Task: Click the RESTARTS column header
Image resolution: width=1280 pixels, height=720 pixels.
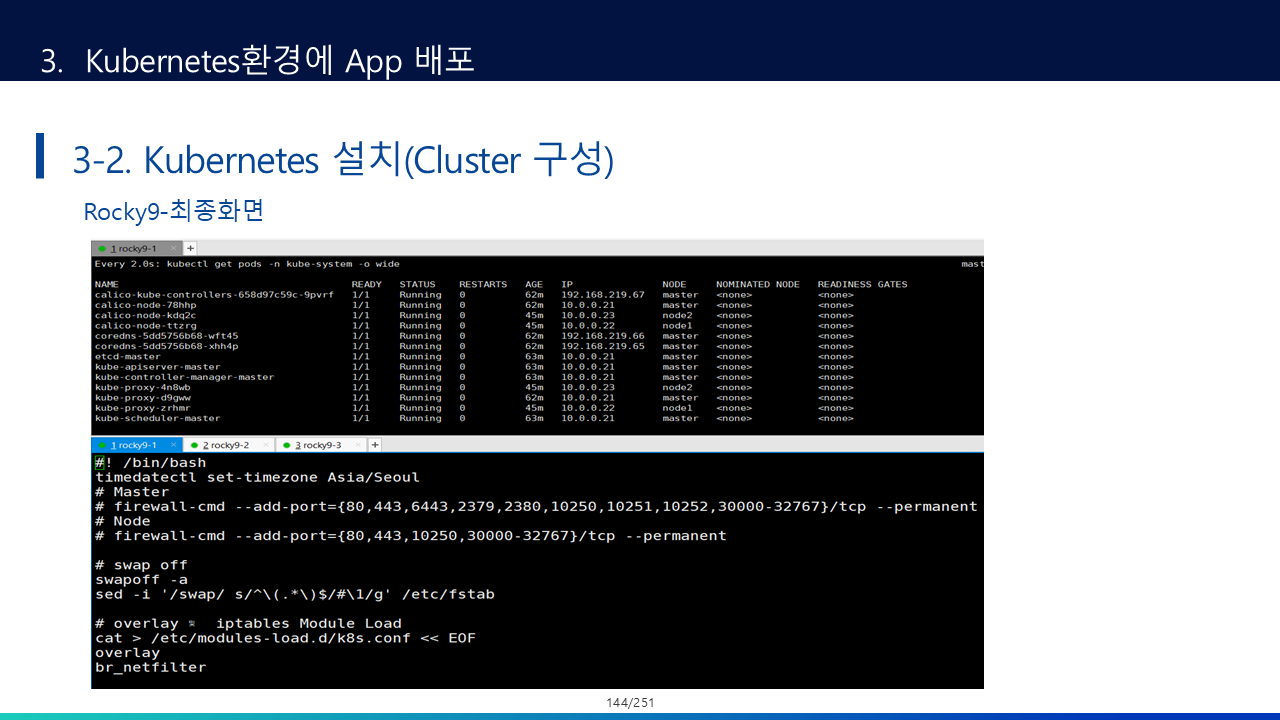Action: coord(483,285)
